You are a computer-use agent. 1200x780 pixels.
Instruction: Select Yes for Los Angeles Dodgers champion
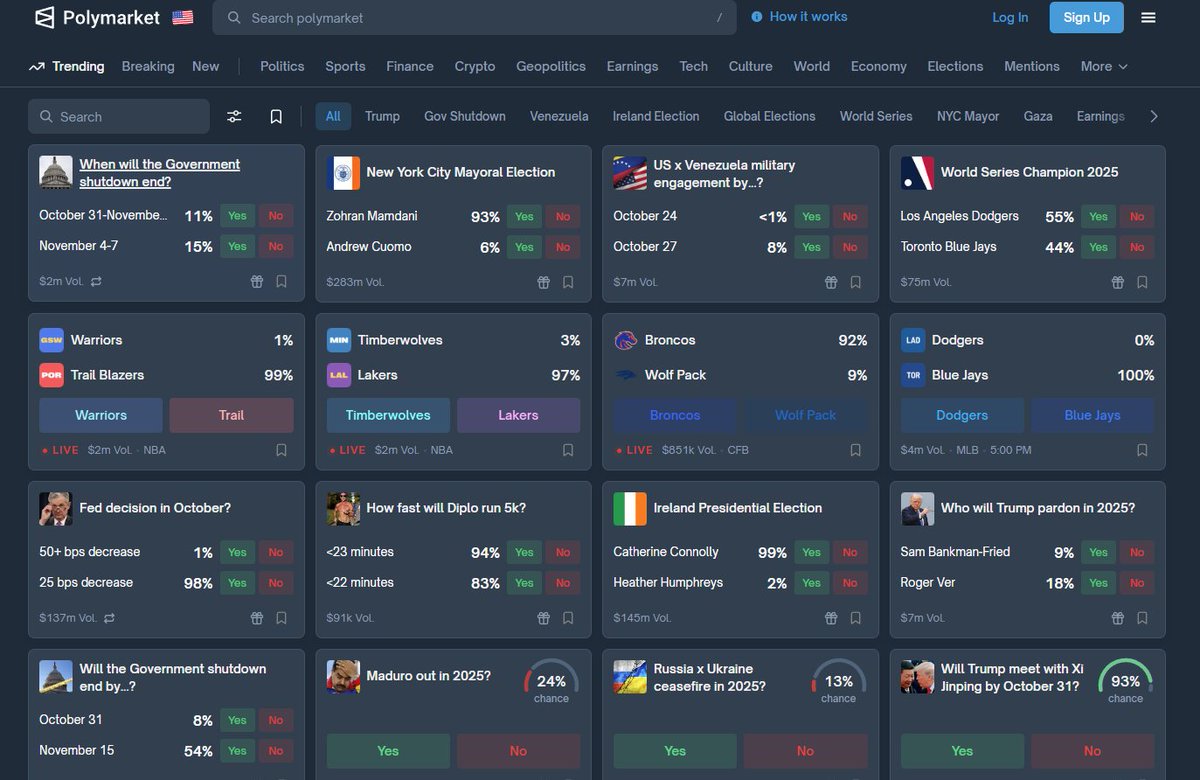pyautogui.click(x=1098, y=216)
